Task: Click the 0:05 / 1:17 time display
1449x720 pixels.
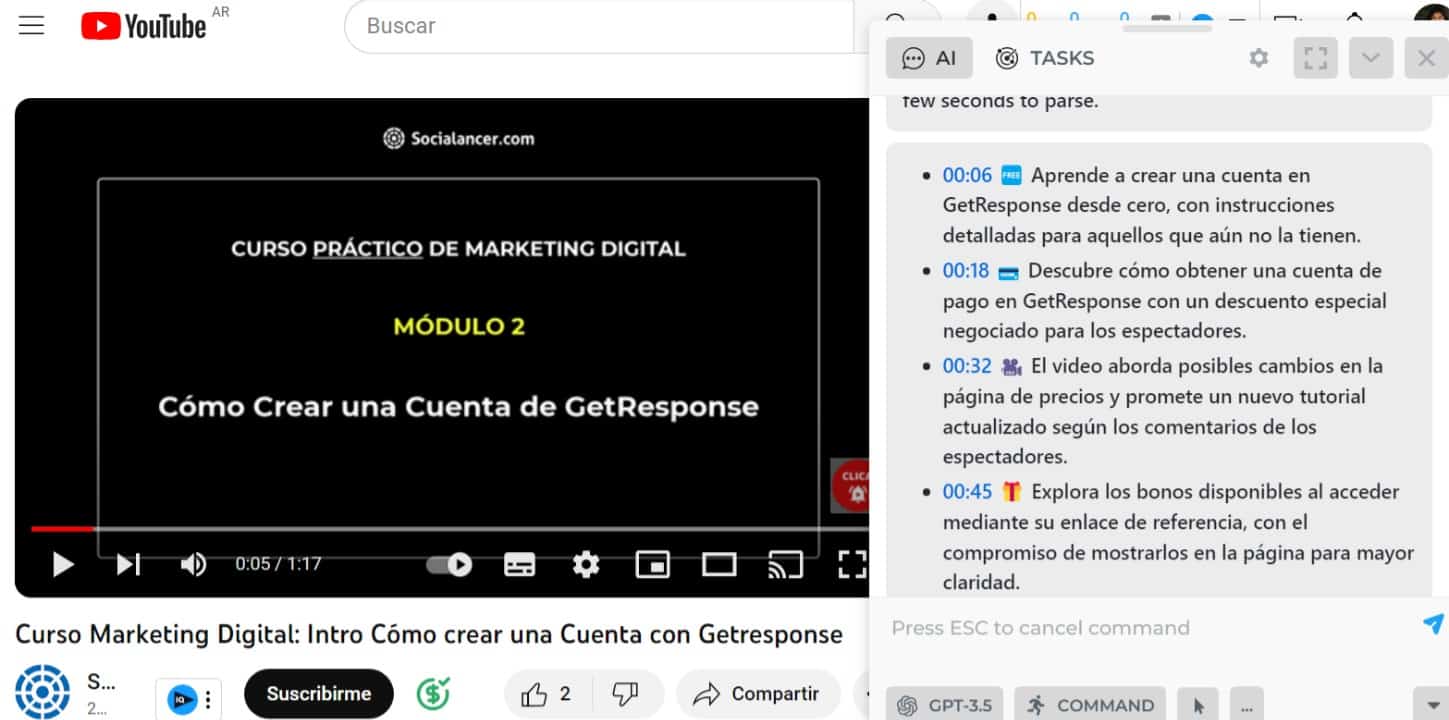Action: (278, 564)
